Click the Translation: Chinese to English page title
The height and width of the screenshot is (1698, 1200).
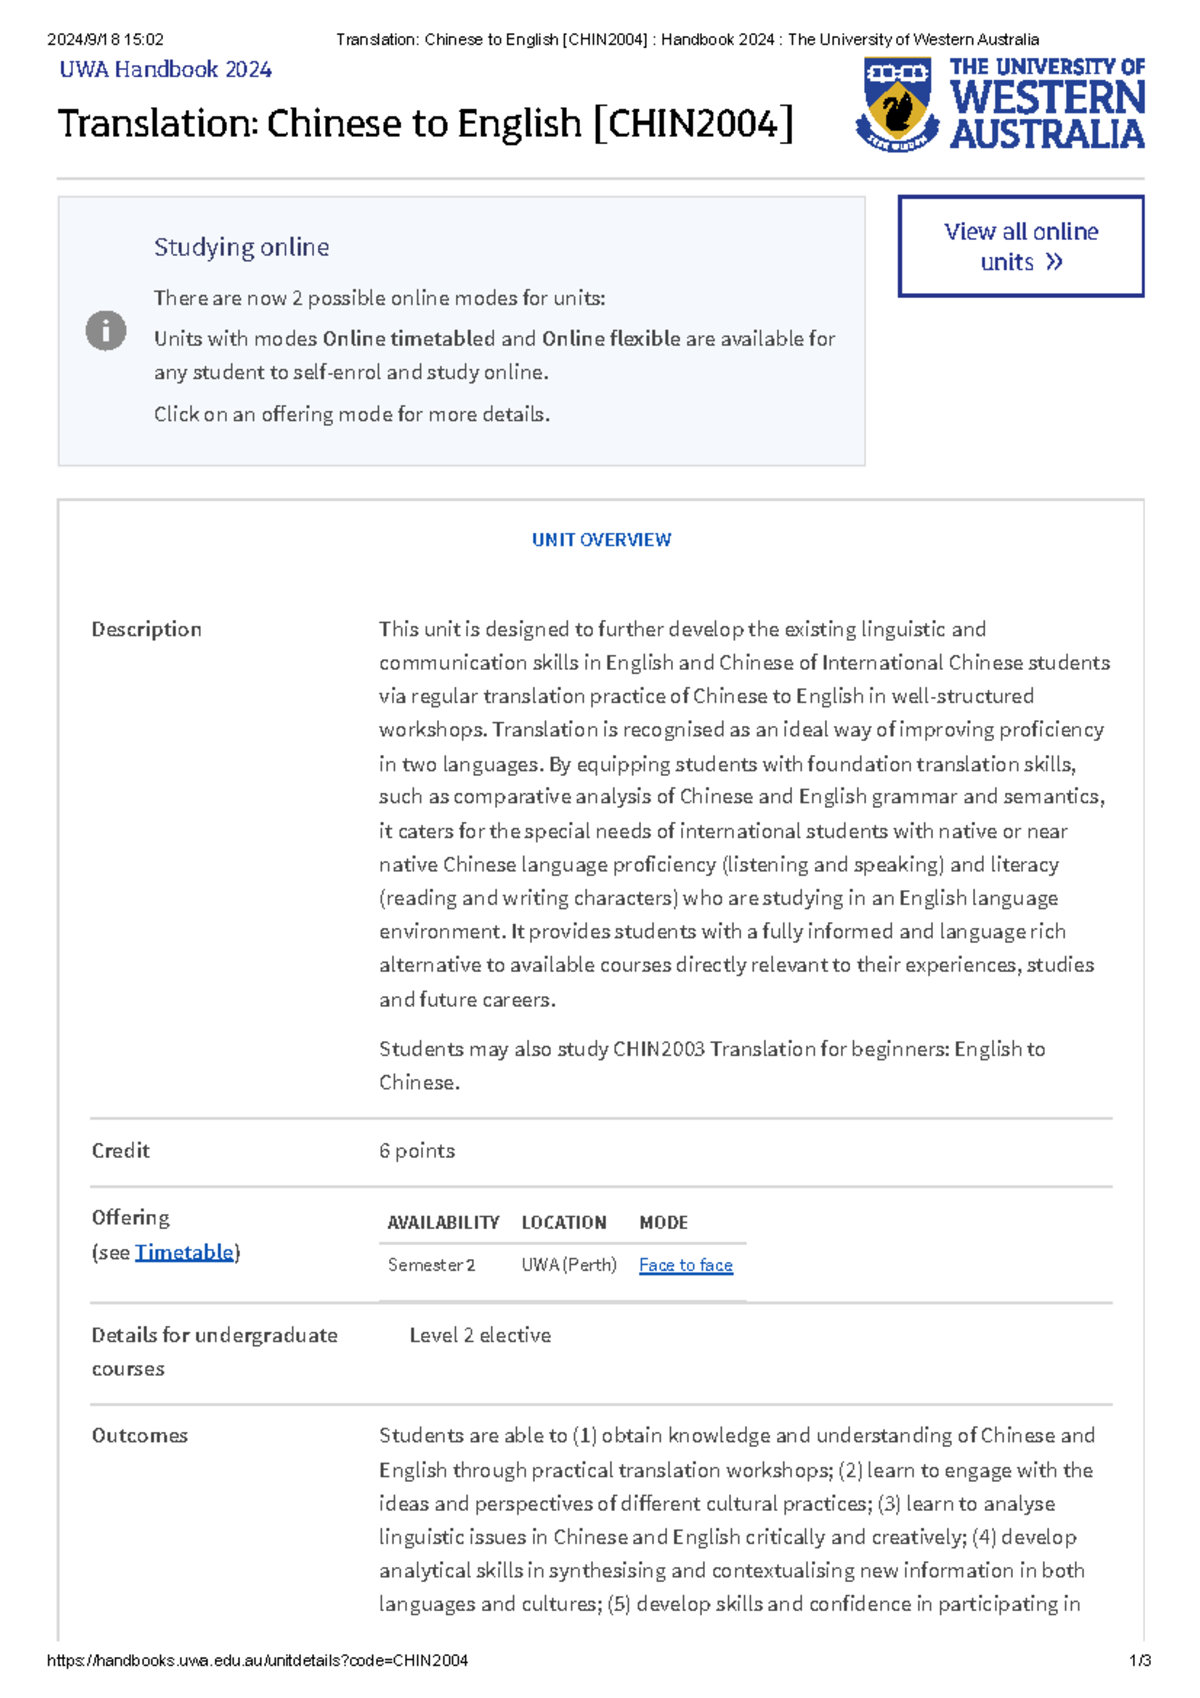coord(426,125)
